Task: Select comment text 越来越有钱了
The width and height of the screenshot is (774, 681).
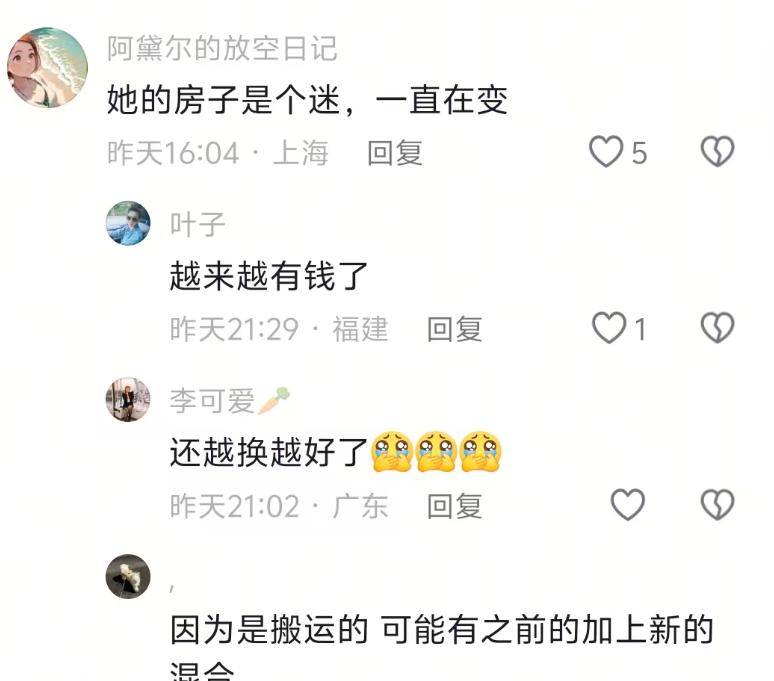Action: 269,276
